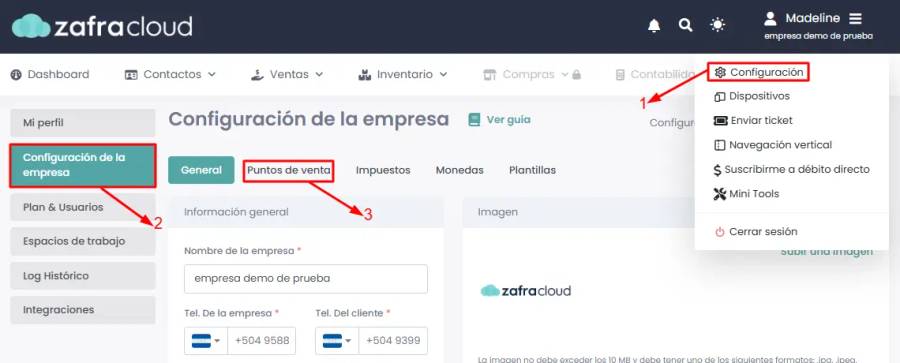Expand the Contactos dropdown menu
This screenshot has height=363, width=900.
pyautogui.click(x=211, y=75)
